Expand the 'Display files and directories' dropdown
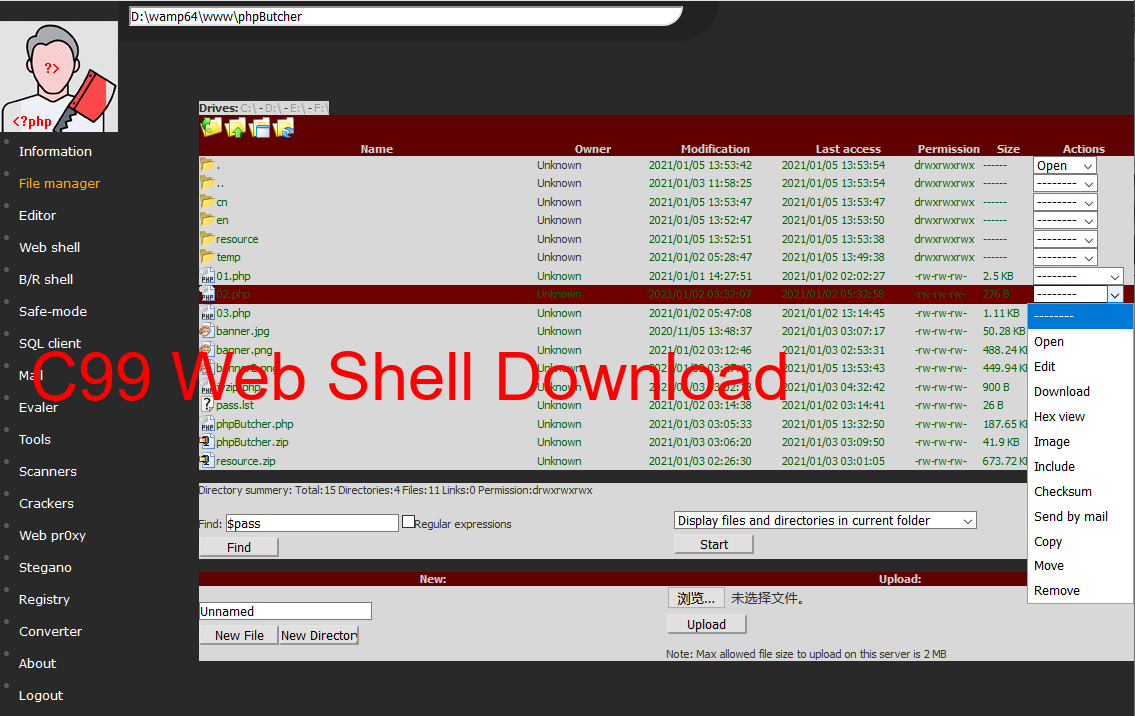 tap(825, 521)
